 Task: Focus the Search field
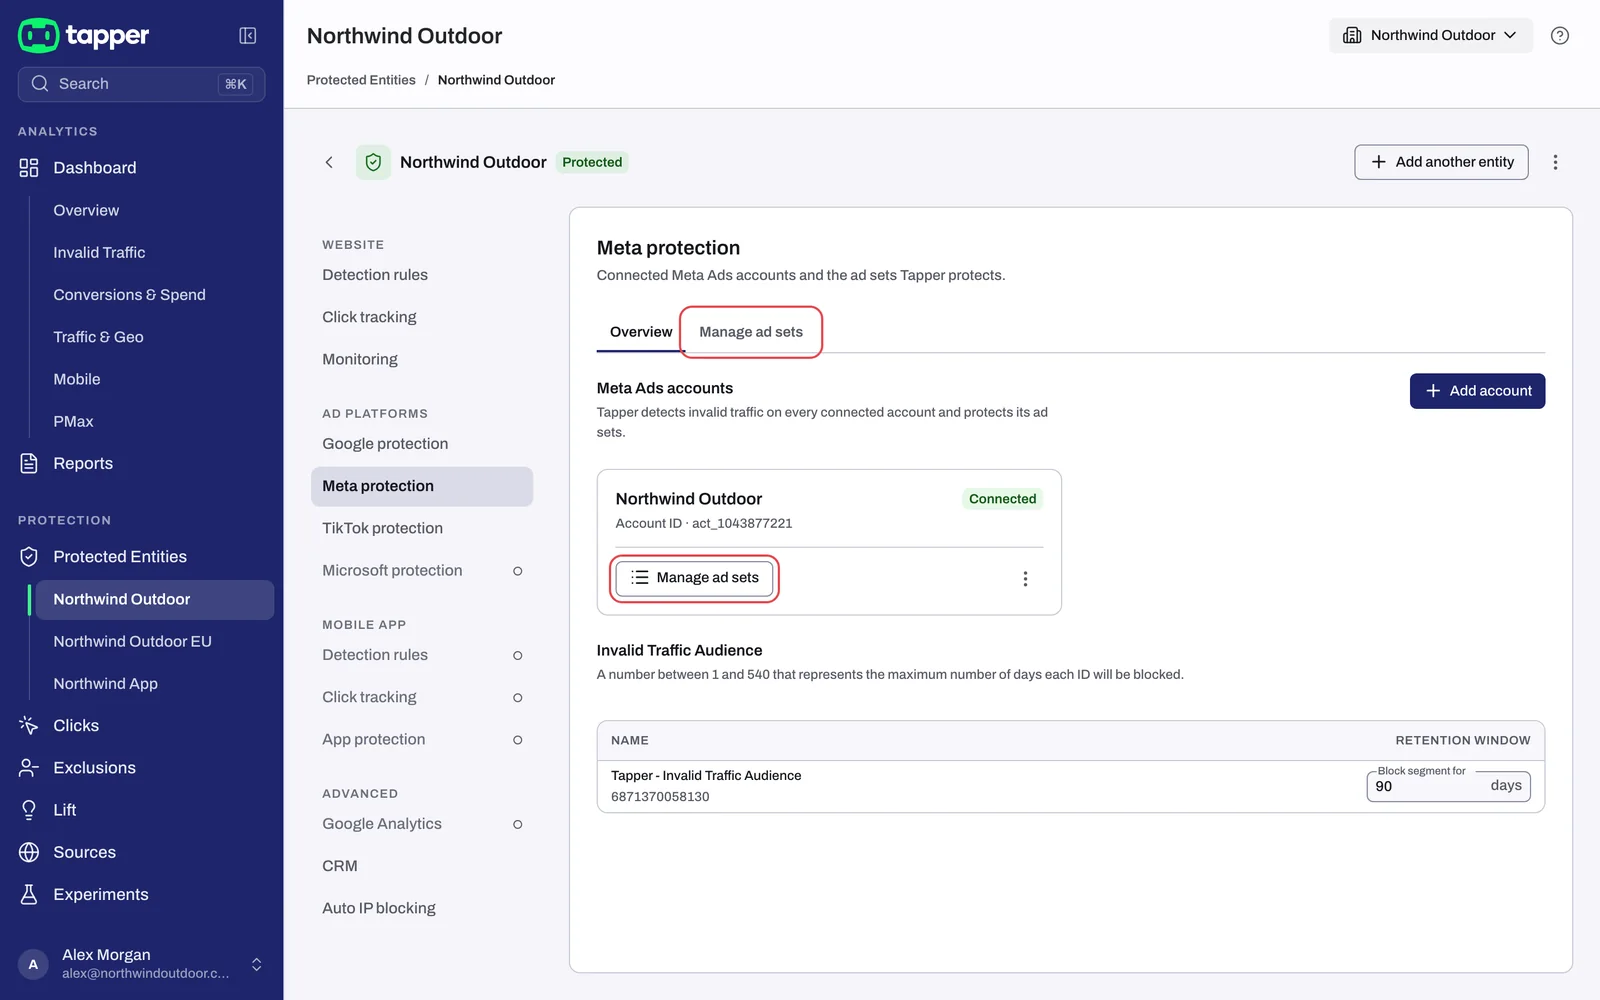[141, 84]
